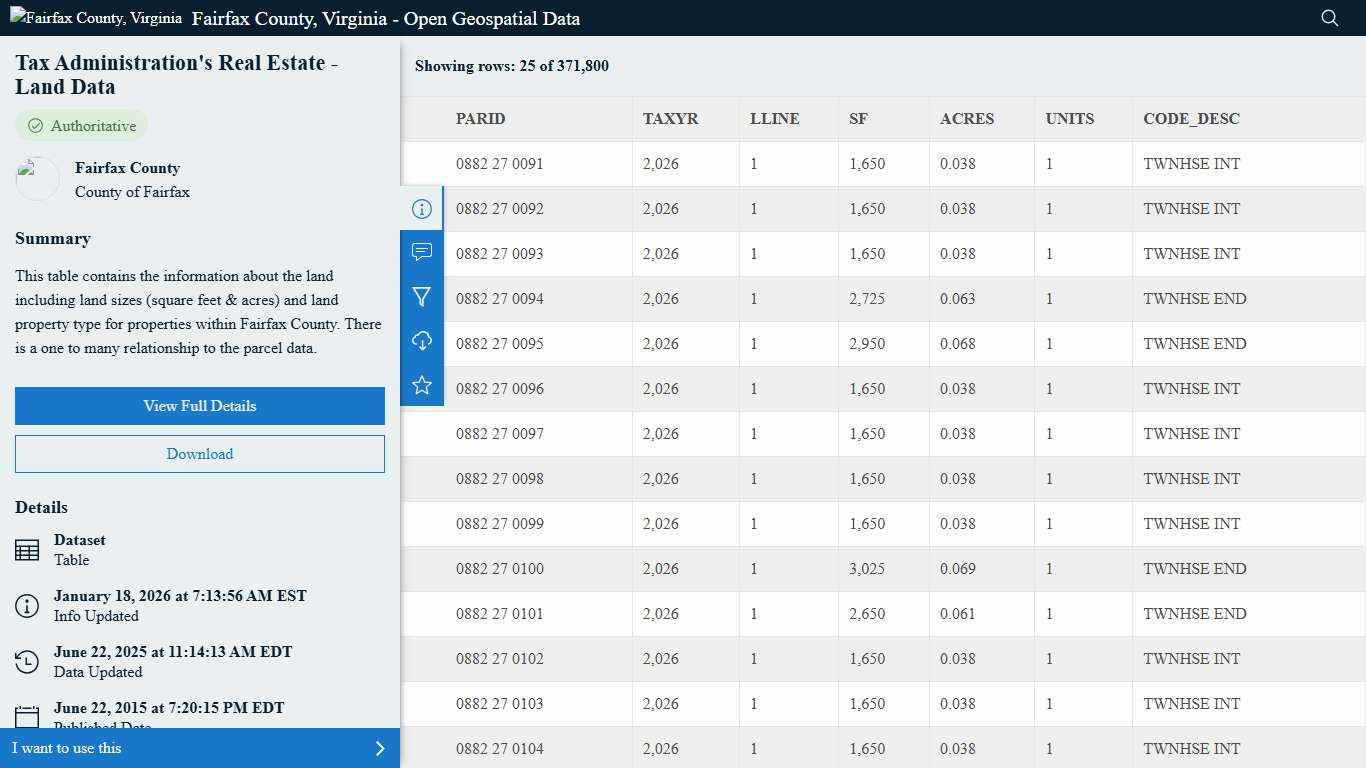Click the Fairfax County avatar image

tap(36, 179)
